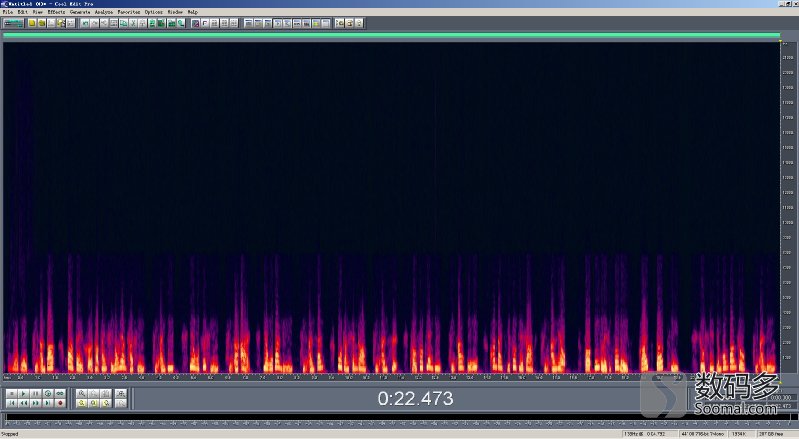799x439 pixels.
Task: Click the Go to Beginning button
Action: coord(11,403)
